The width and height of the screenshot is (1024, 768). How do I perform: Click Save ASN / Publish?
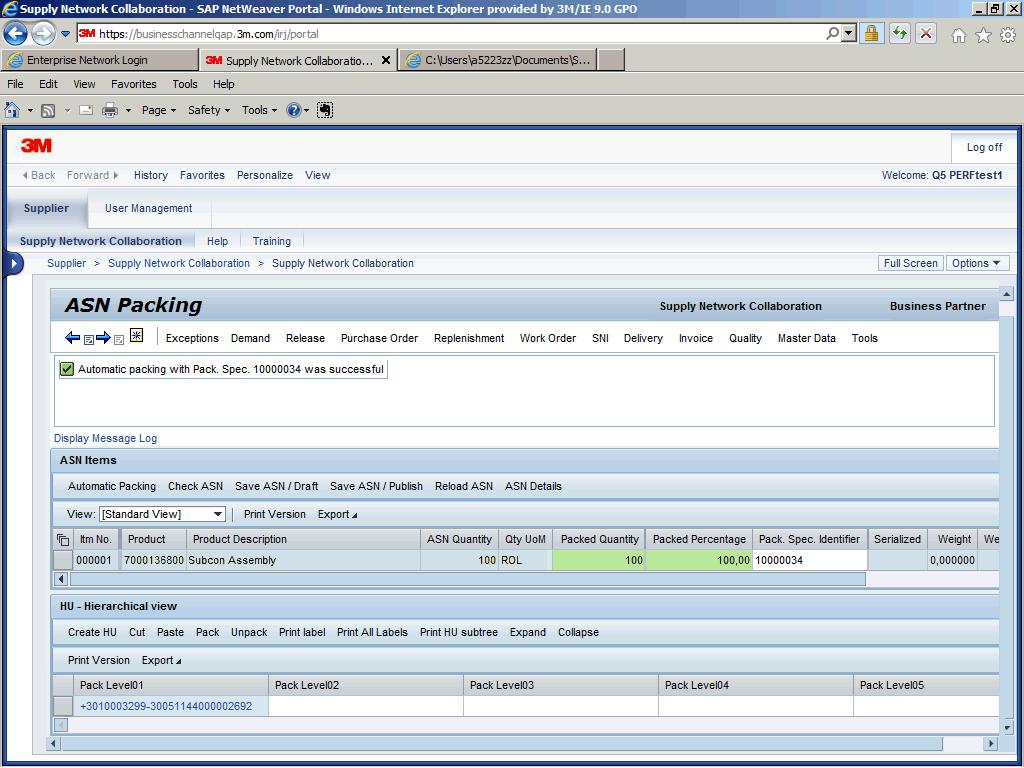[376, 486]
